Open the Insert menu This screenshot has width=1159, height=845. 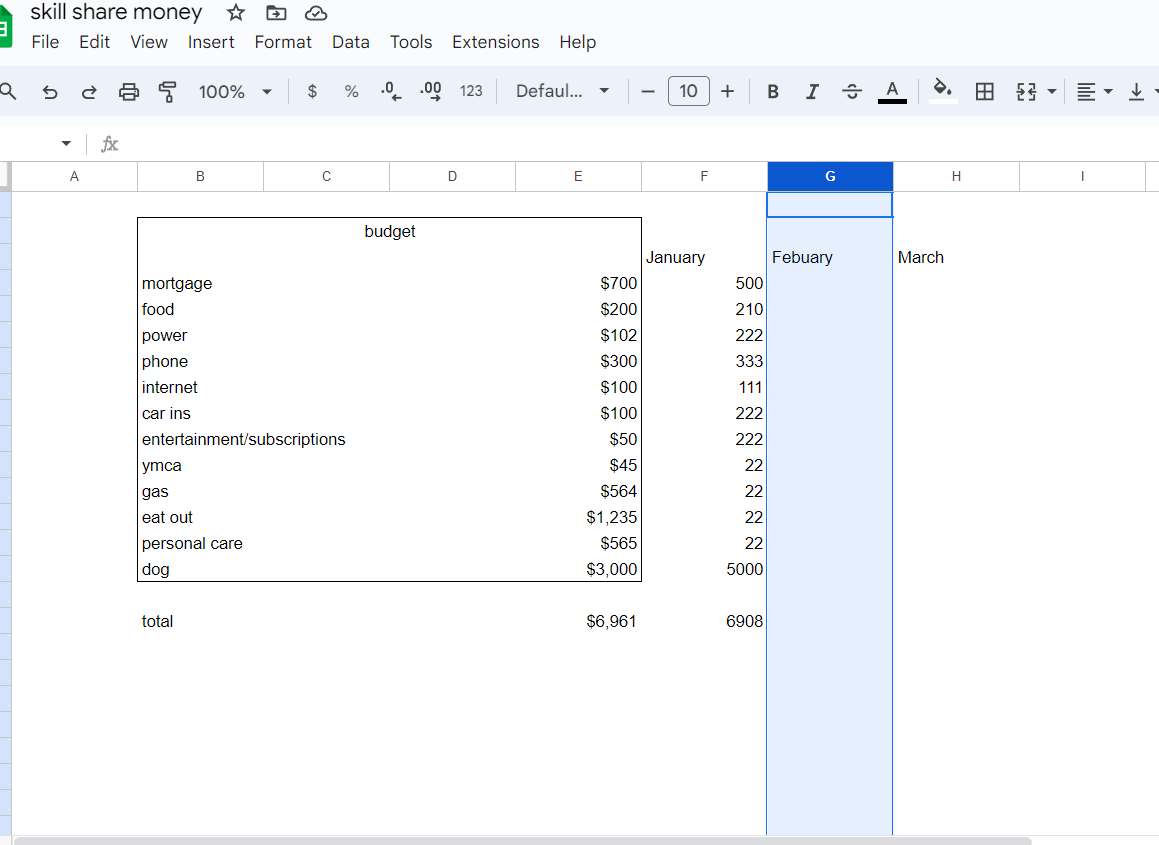pyautogui.click(x=211, y=42)
